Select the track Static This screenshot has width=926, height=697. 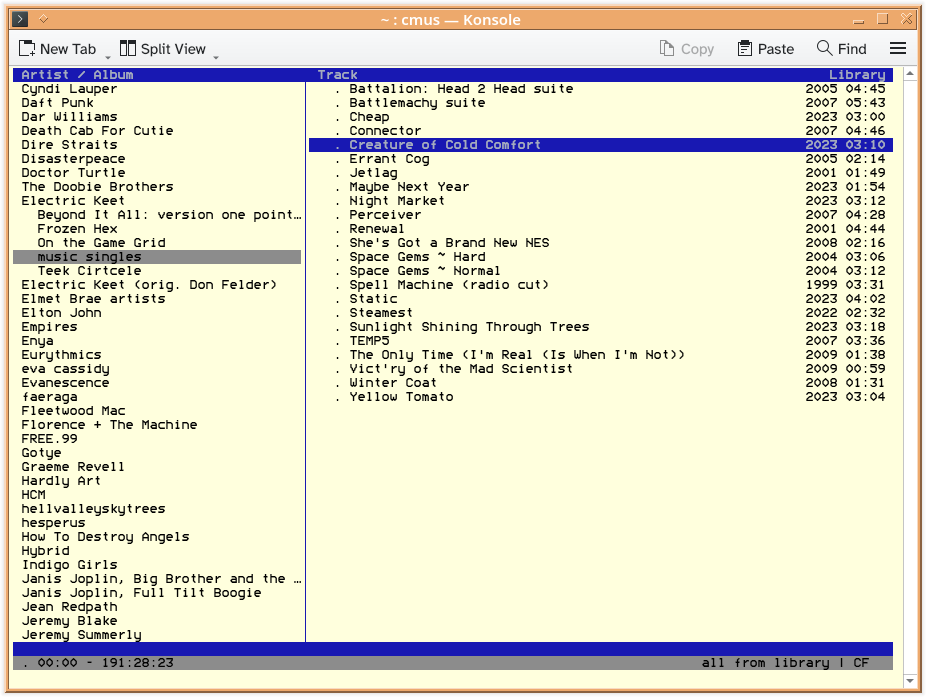point(601,299)
